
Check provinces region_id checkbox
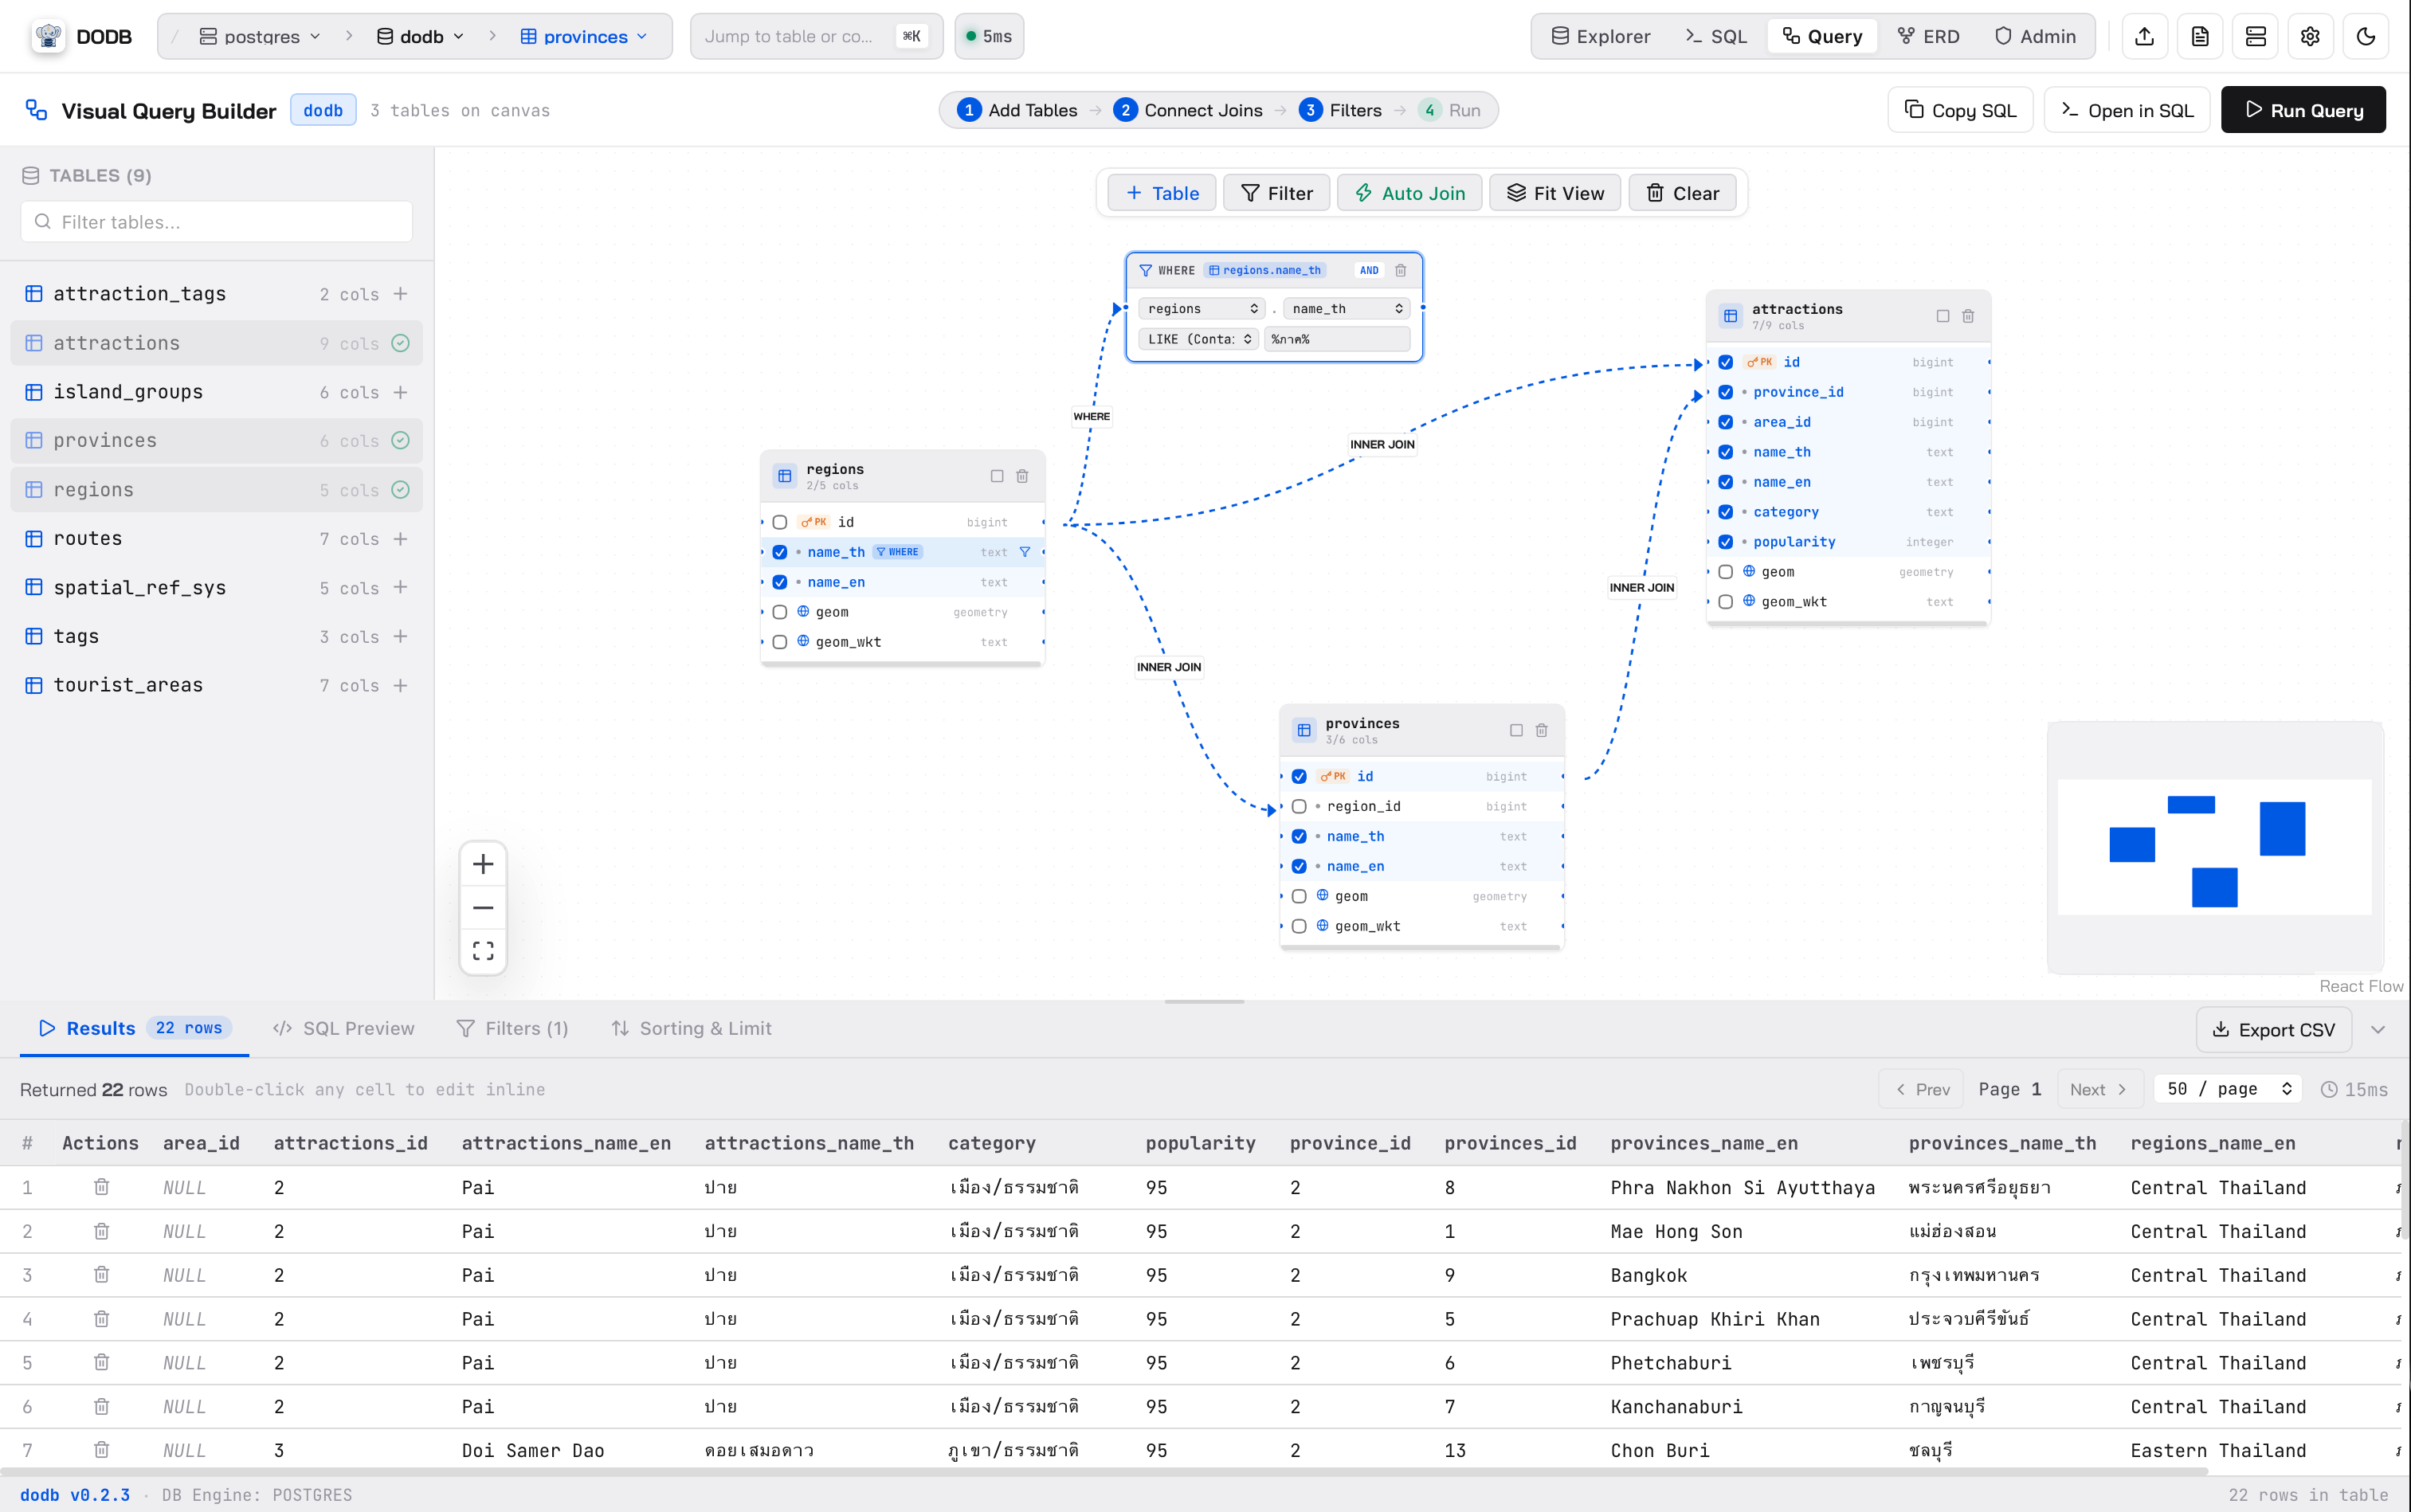point(1299,806)
